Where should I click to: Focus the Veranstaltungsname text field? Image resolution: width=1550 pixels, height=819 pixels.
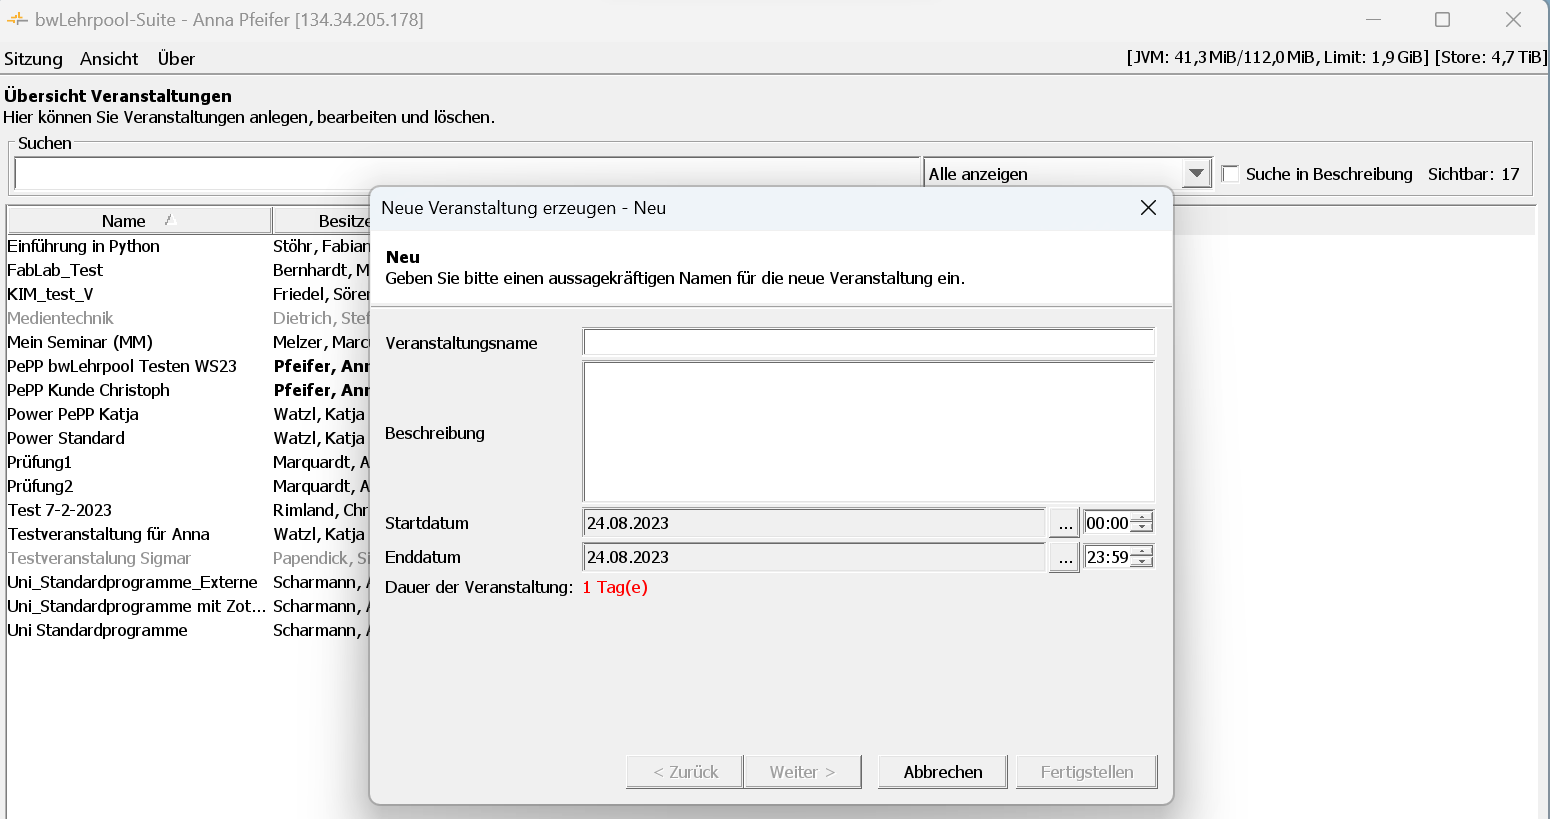pos(868,342)
